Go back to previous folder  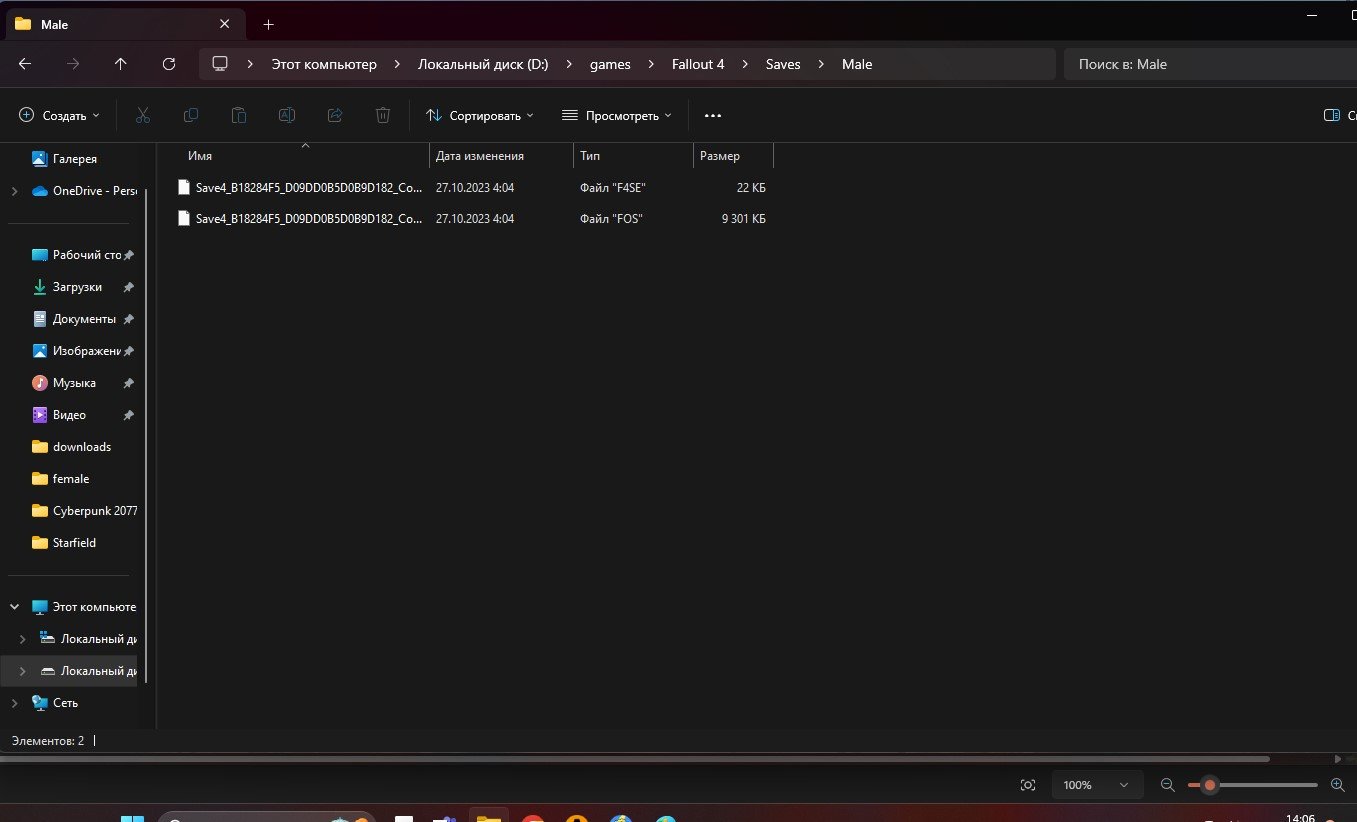pos(25,64)
